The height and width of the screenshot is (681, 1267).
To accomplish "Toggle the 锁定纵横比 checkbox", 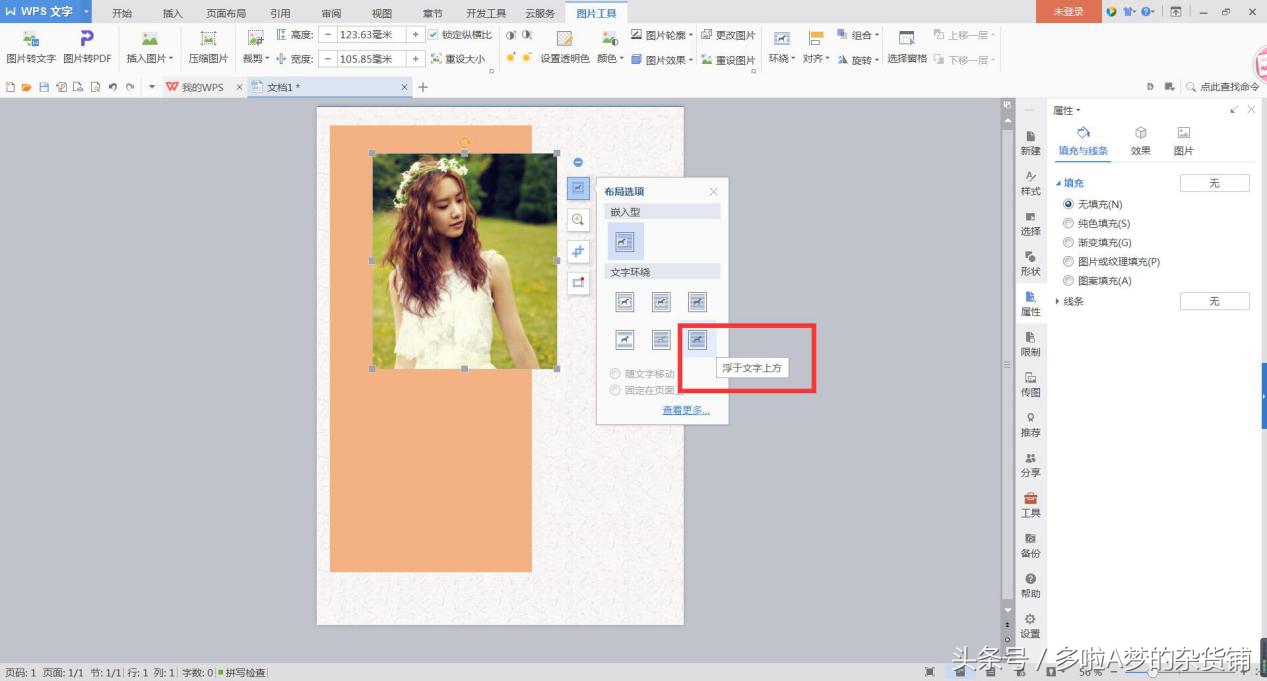I will pos(433,35).
